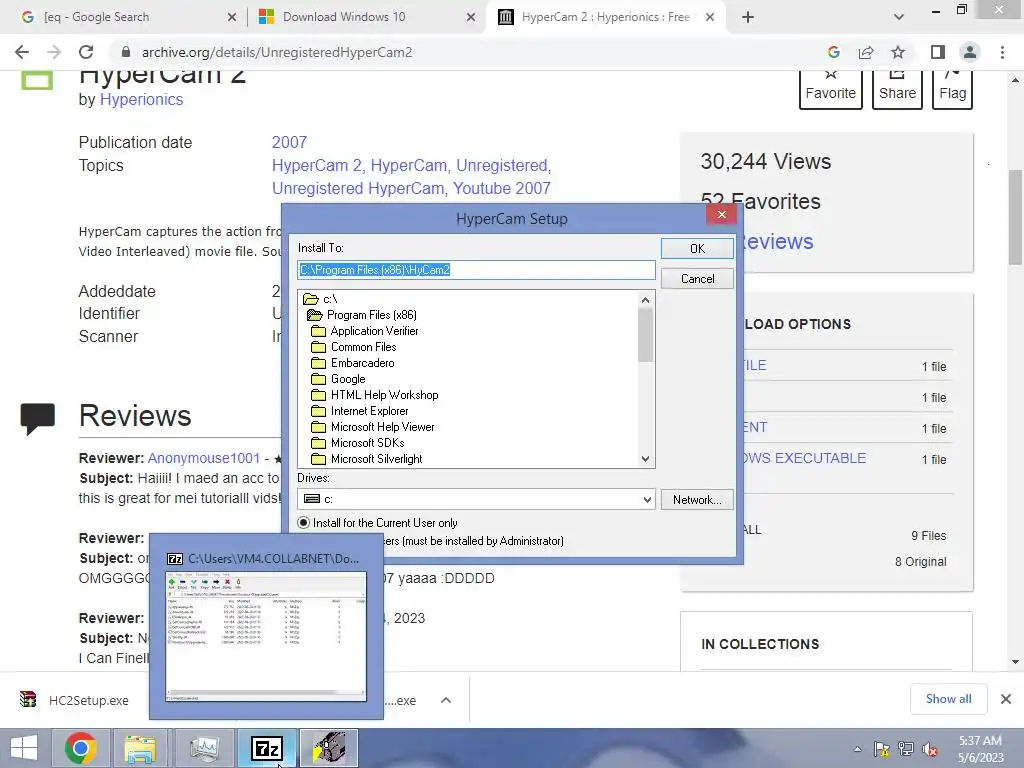Open the Windows Start menu
1024x768 pixels.
point(24,748)
